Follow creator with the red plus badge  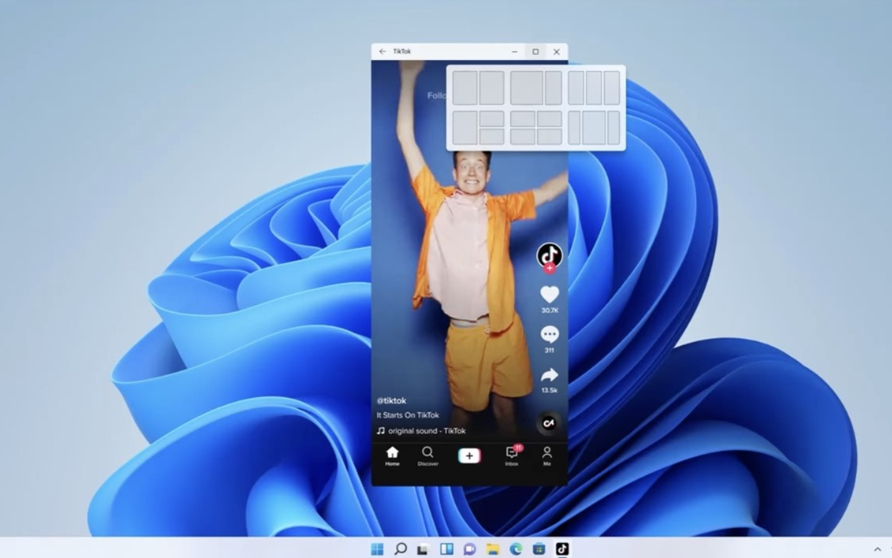pyautogui.click(x=550, y=268)
